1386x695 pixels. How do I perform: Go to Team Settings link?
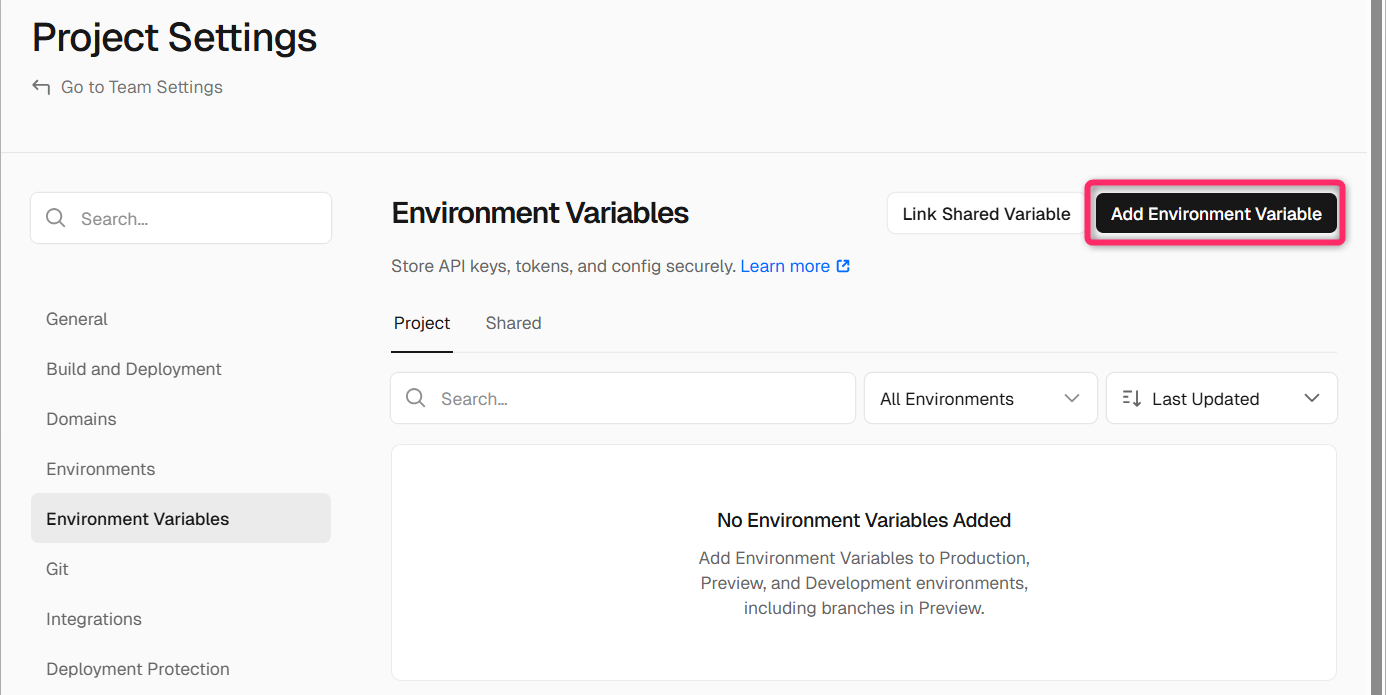(x=141, y=87)
